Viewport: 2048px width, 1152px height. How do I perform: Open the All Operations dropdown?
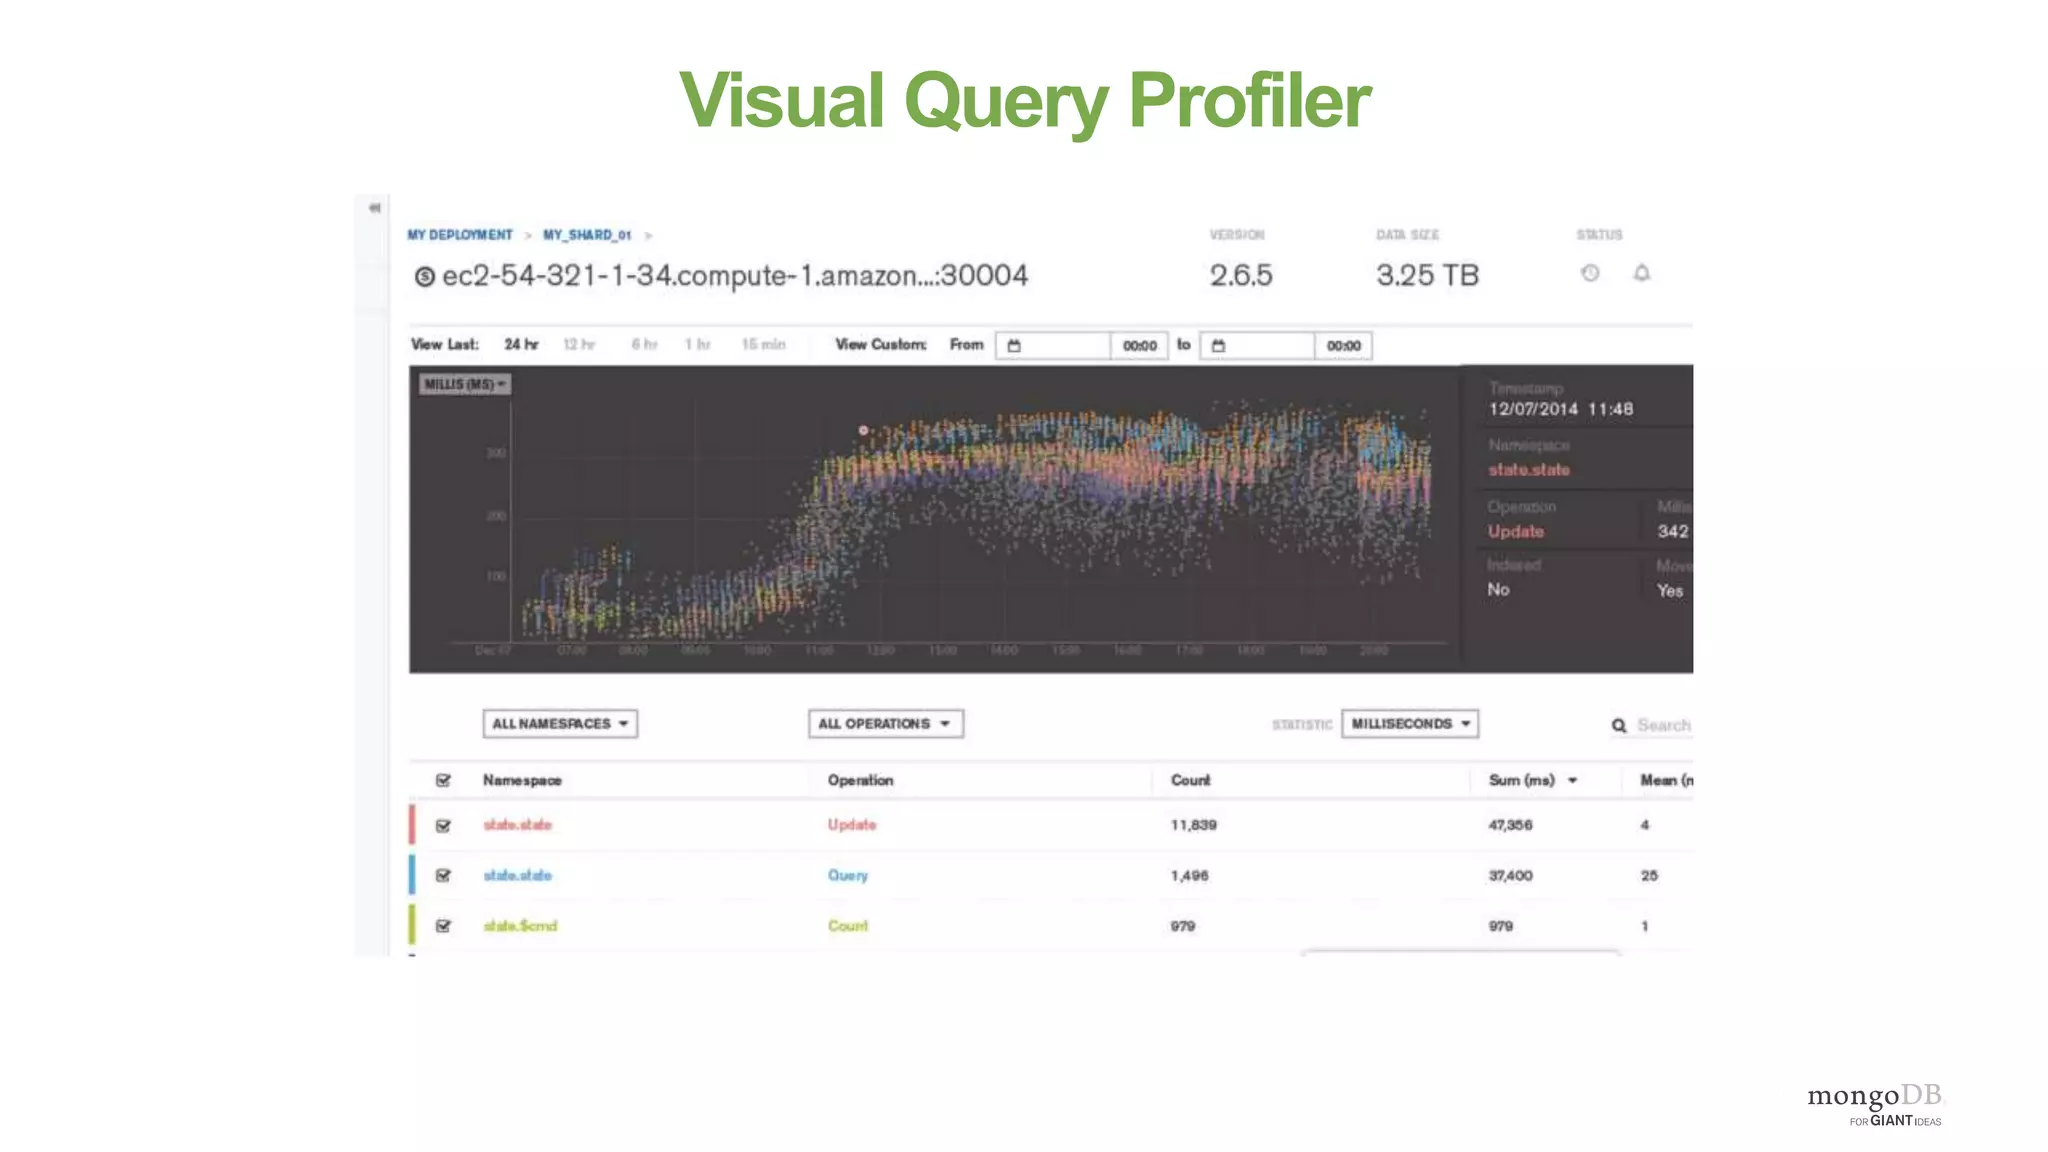click(x=885, y=723)
